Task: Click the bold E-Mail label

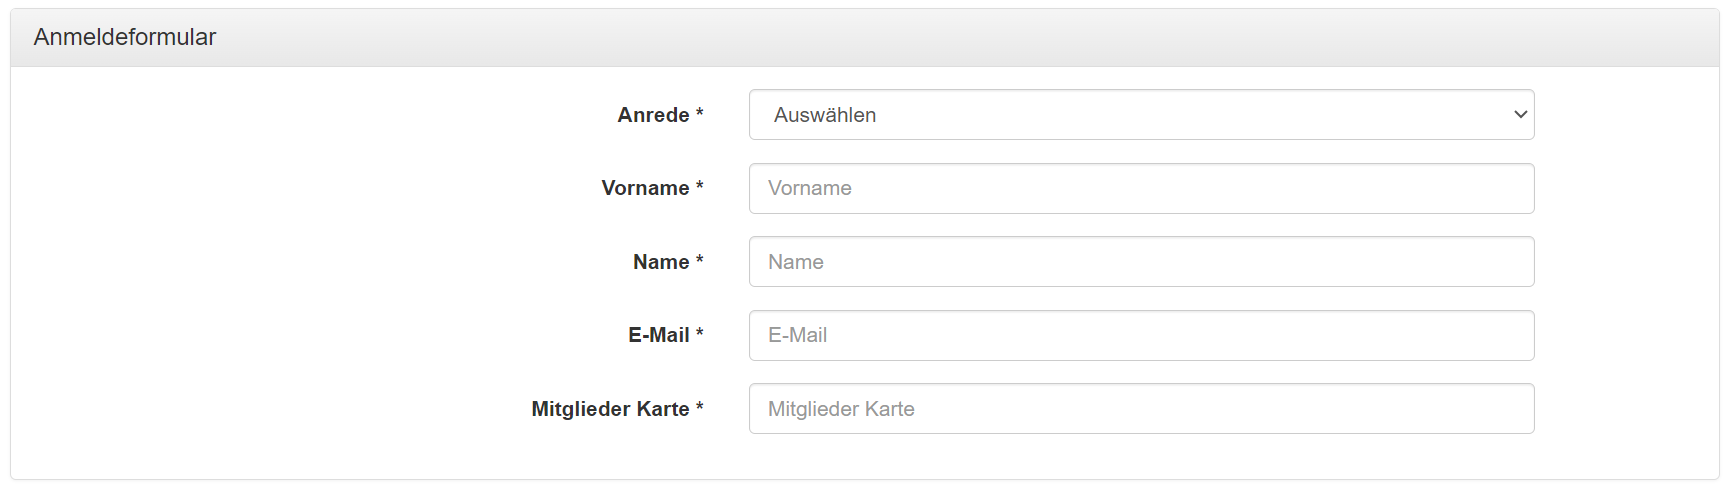Action: point(658,335)
